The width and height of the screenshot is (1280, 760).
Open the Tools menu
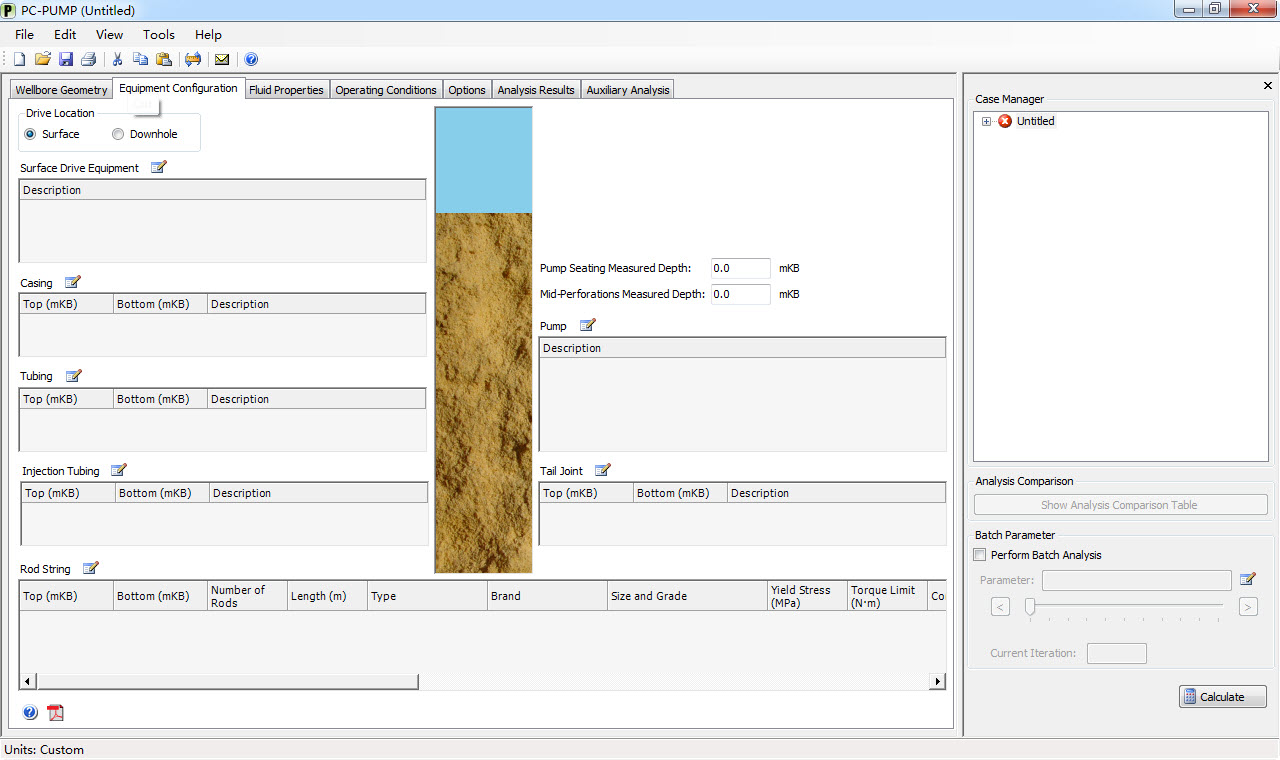[x=159, y=35]
